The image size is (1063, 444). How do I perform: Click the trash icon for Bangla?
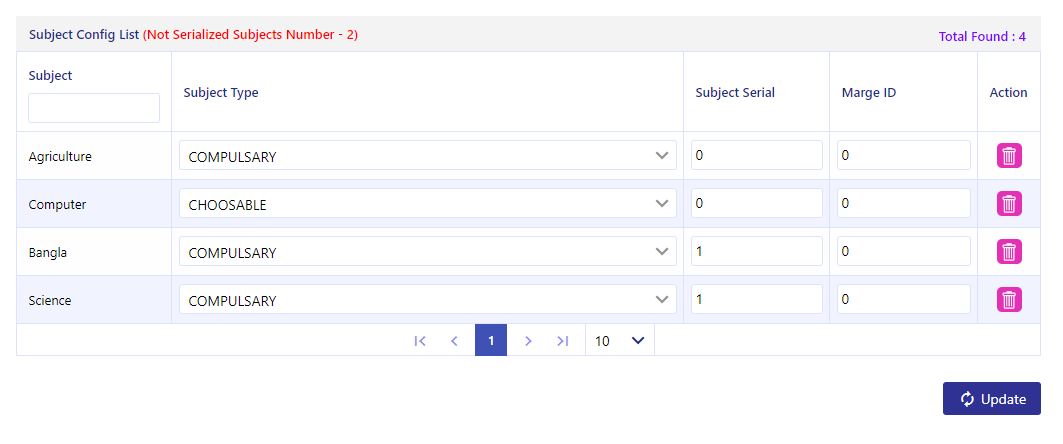coord(1009,251)
